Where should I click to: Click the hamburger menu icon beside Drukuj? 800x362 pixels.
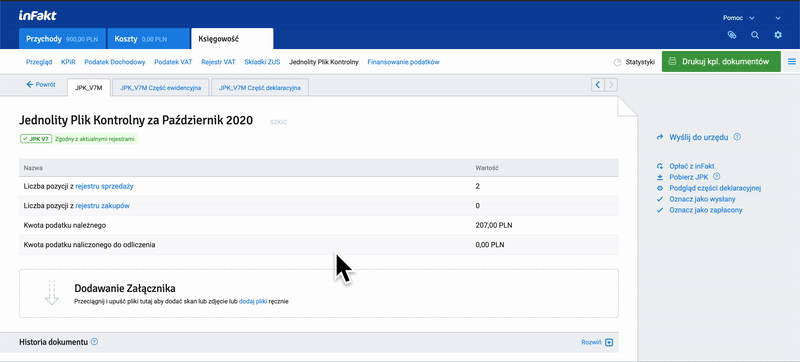[x=792, y=62]
